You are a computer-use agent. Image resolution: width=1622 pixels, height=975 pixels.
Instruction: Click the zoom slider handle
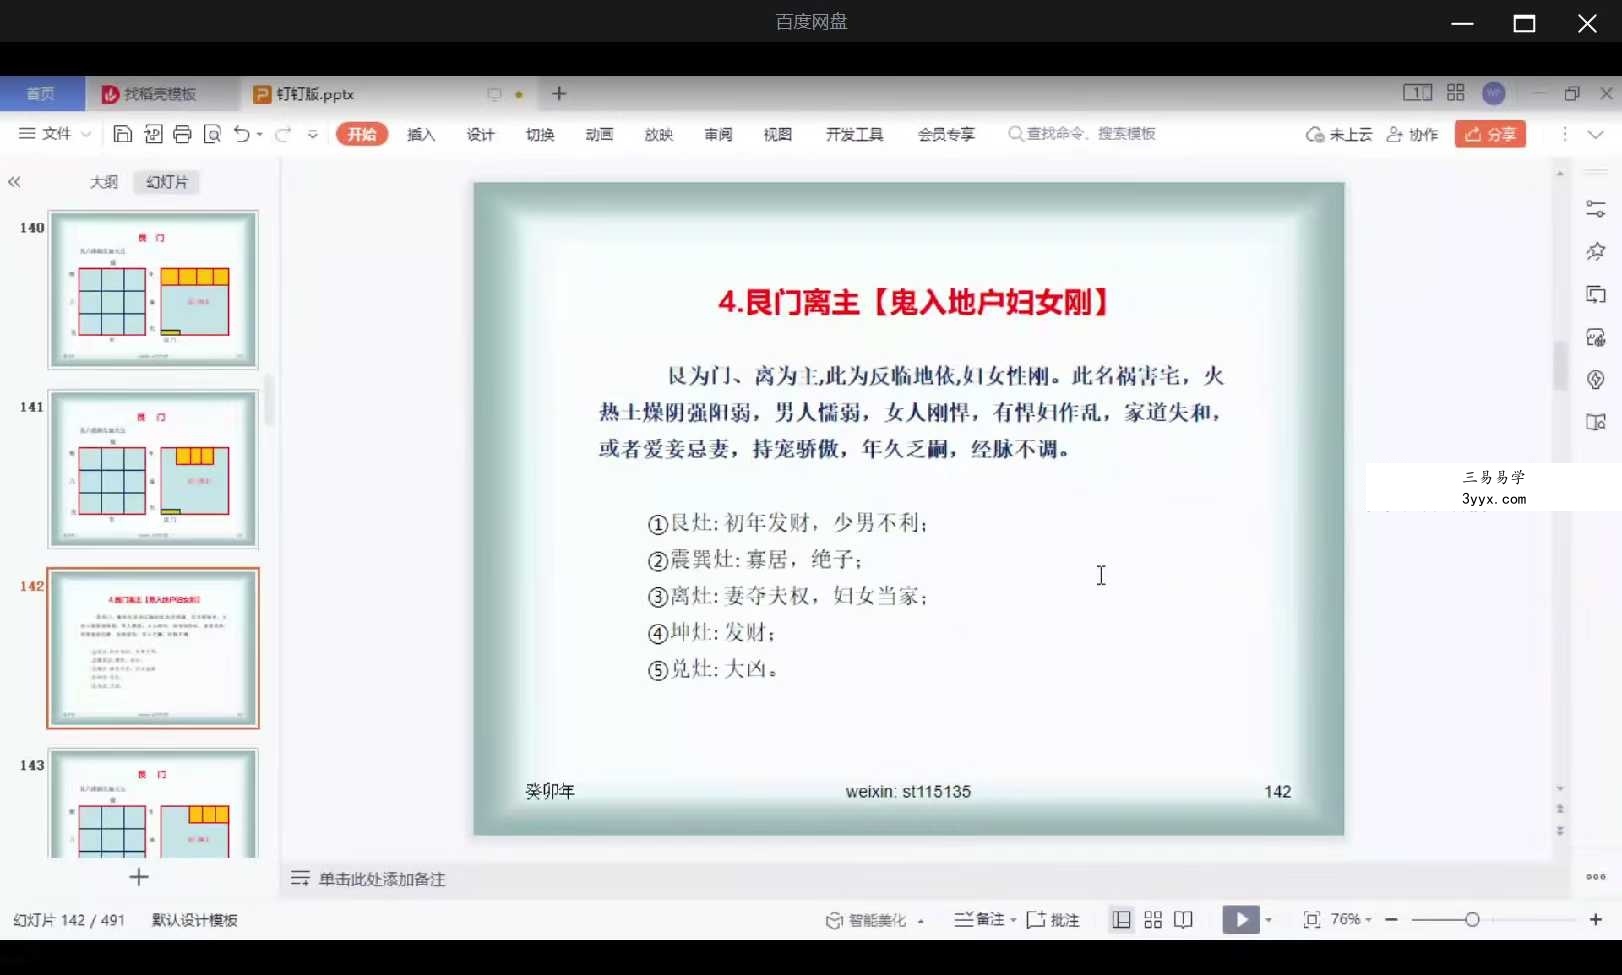coord(1472,920)
